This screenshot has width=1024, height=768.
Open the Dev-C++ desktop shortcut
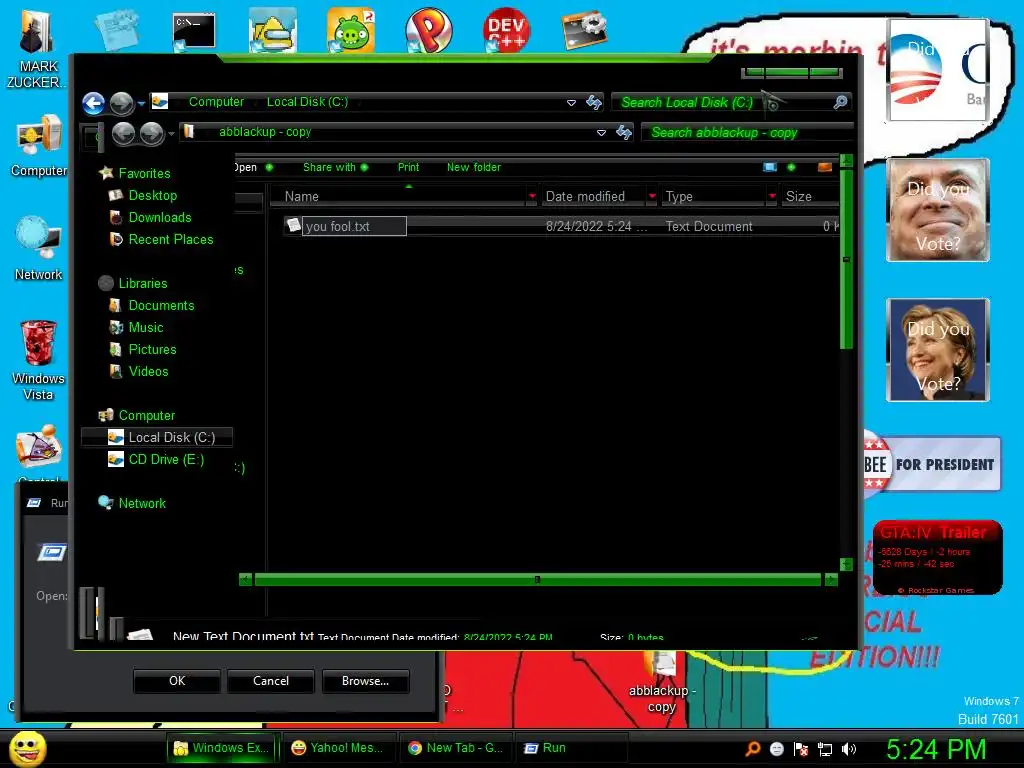pos(507,29)
